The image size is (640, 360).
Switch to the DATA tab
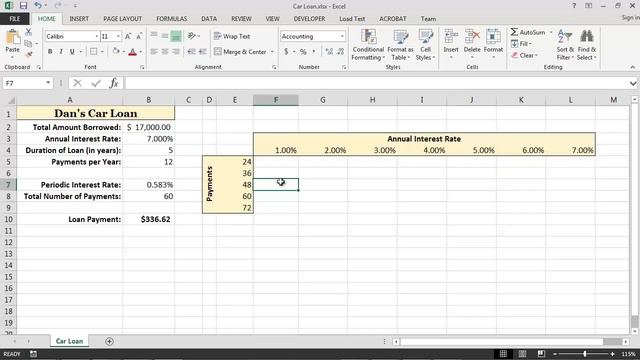click(209, 19)
